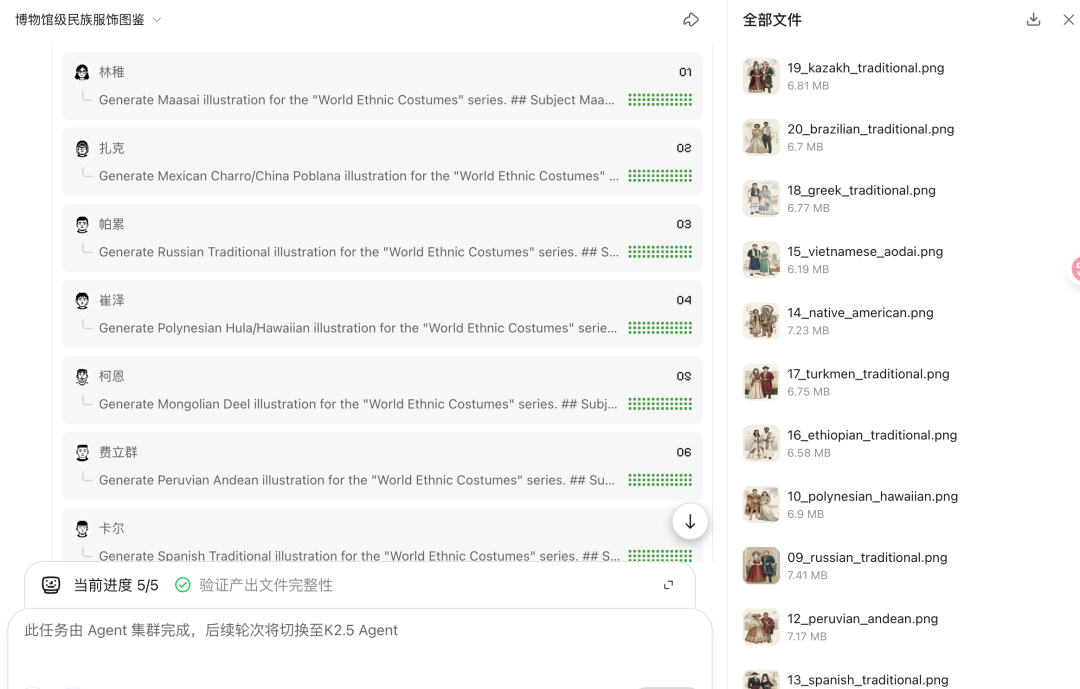
Task: Select file name 17_turkmen_traditional.png
Action: (869, 374)
